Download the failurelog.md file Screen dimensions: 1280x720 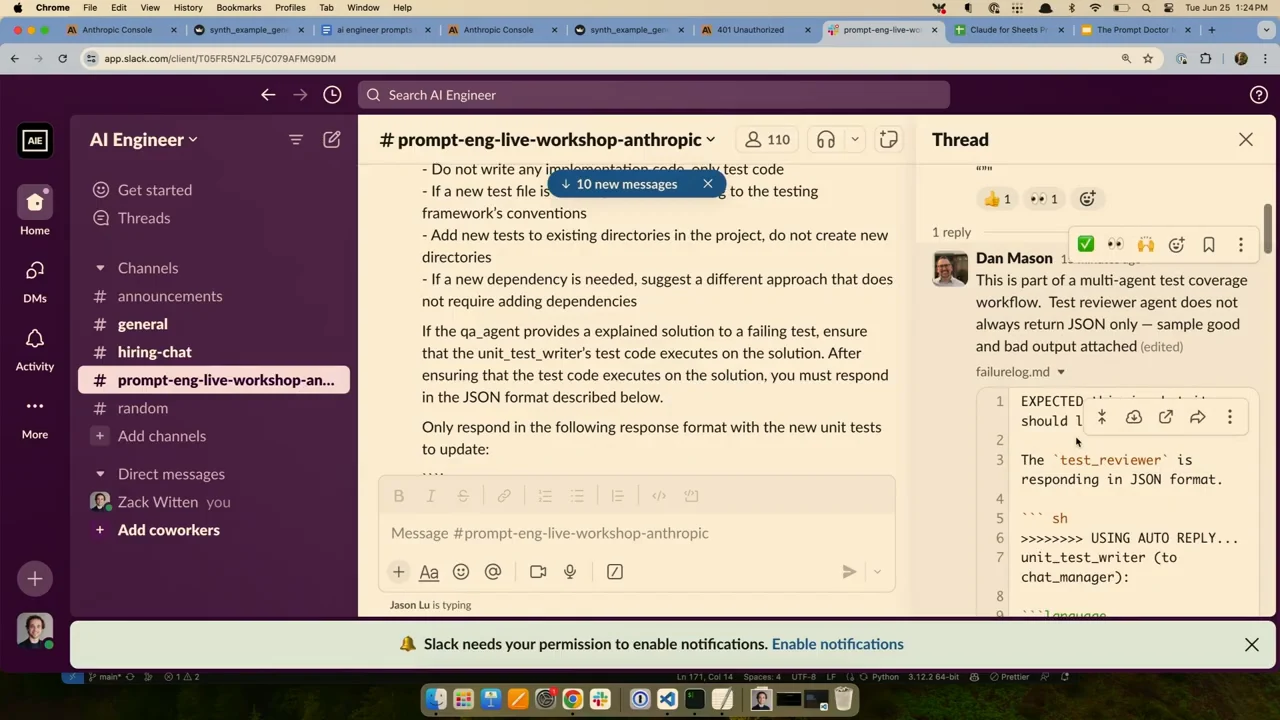tap(1134, 417)
